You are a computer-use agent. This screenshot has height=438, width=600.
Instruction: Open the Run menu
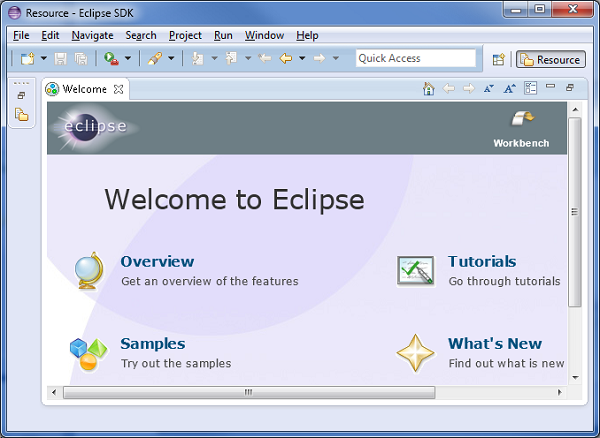tap(223, 36)
